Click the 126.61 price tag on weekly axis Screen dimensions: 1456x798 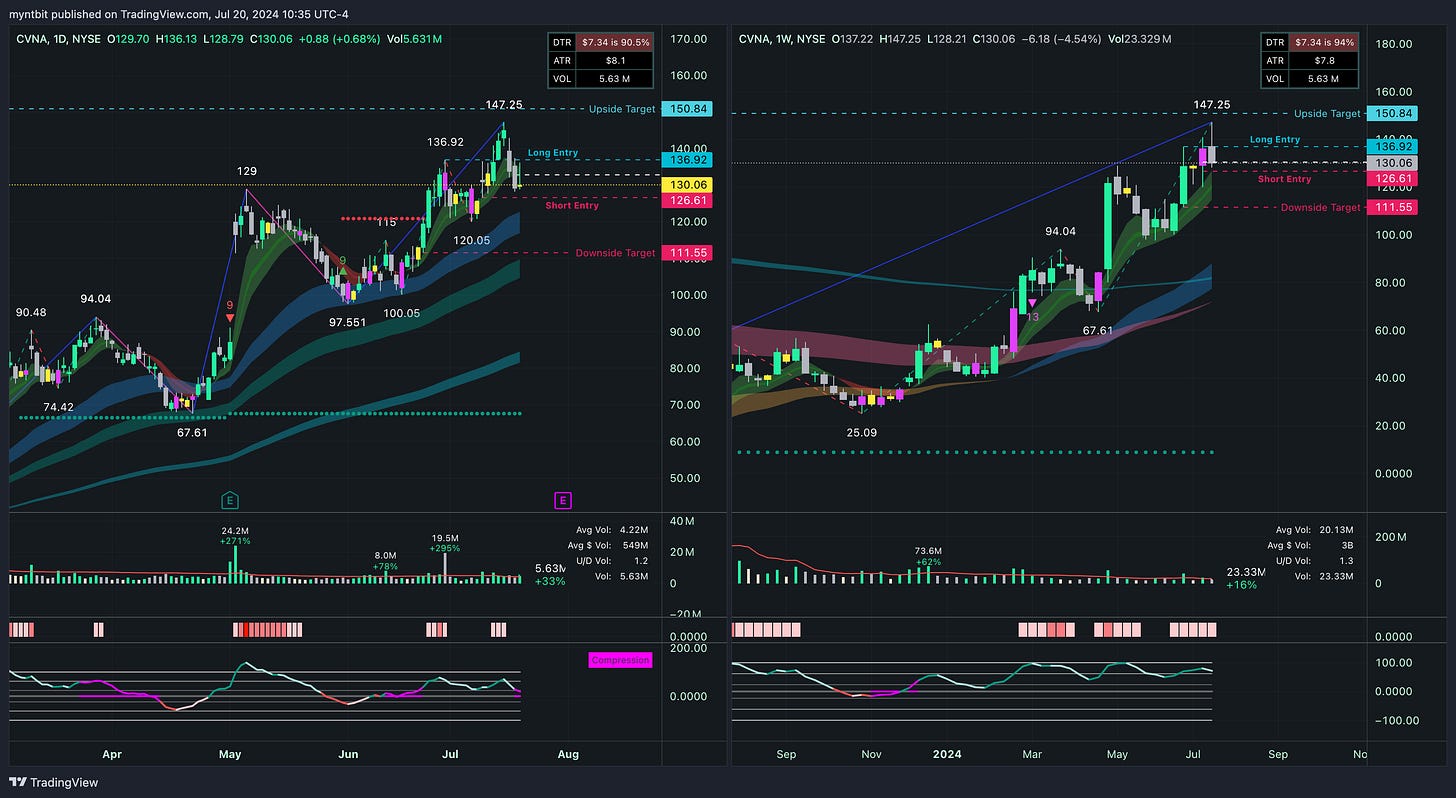click(1393, 179)
